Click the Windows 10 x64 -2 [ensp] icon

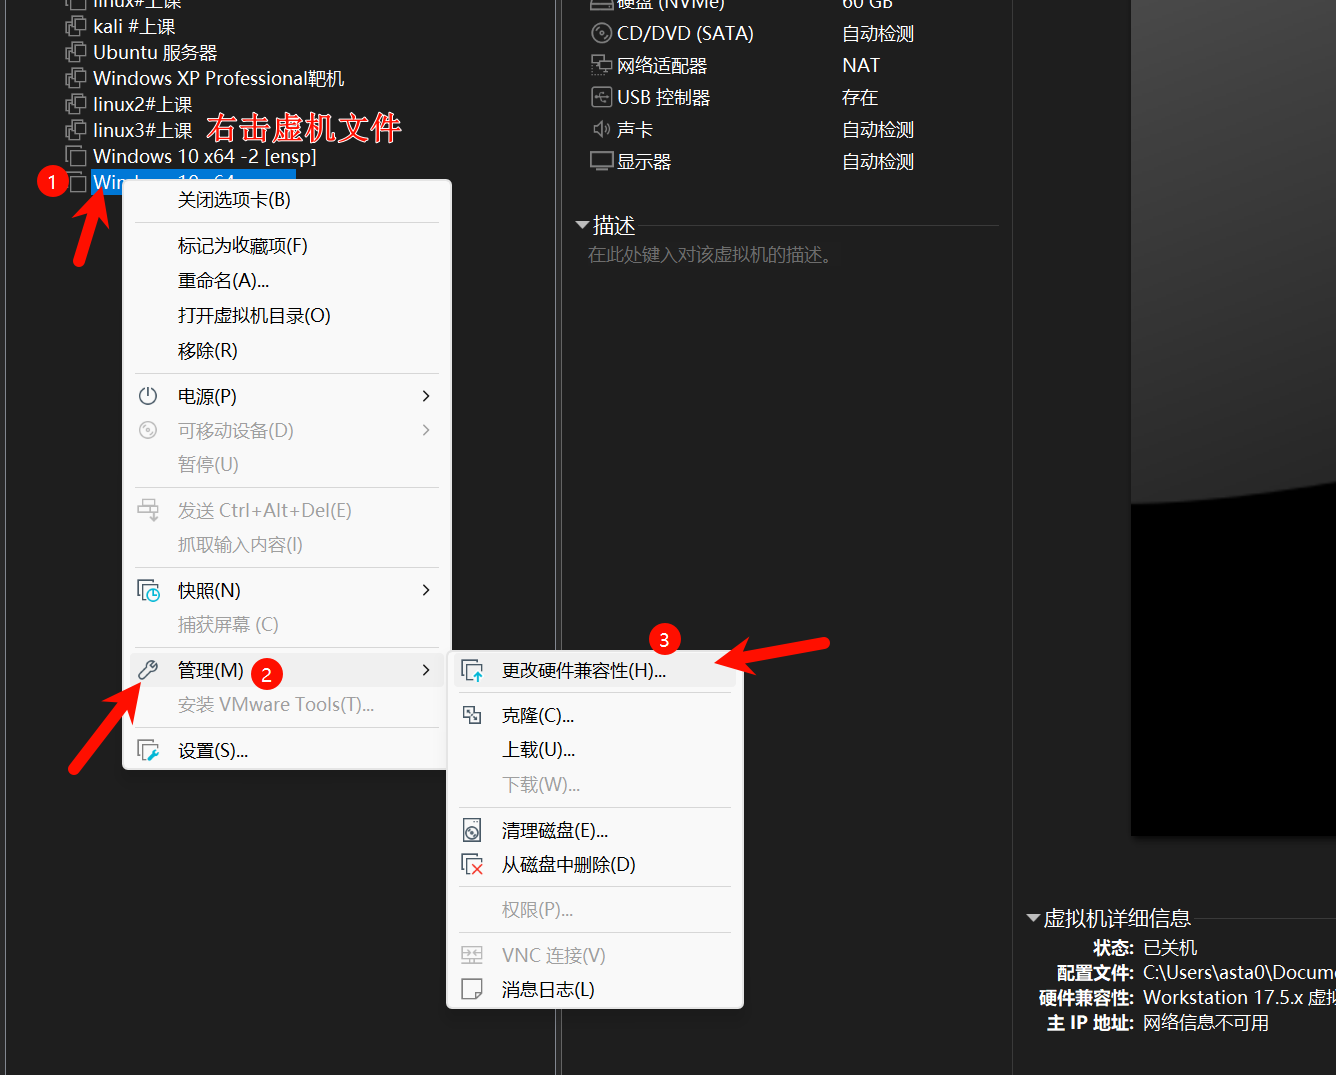[x=76, y=156]
